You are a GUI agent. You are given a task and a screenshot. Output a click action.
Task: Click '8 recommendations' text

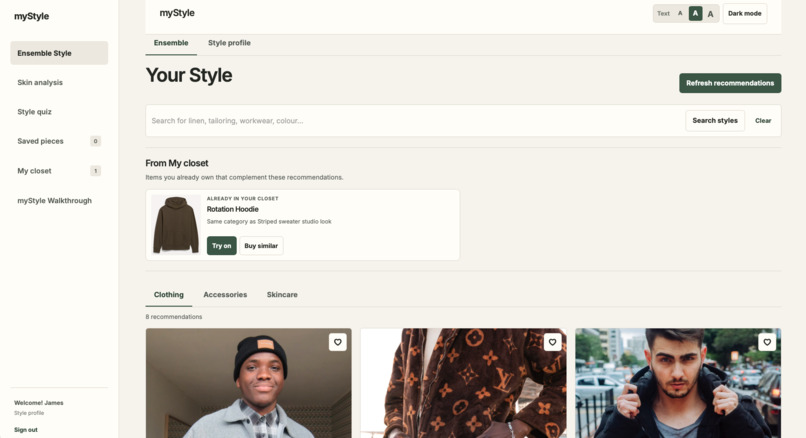click(x=174, y=317)
